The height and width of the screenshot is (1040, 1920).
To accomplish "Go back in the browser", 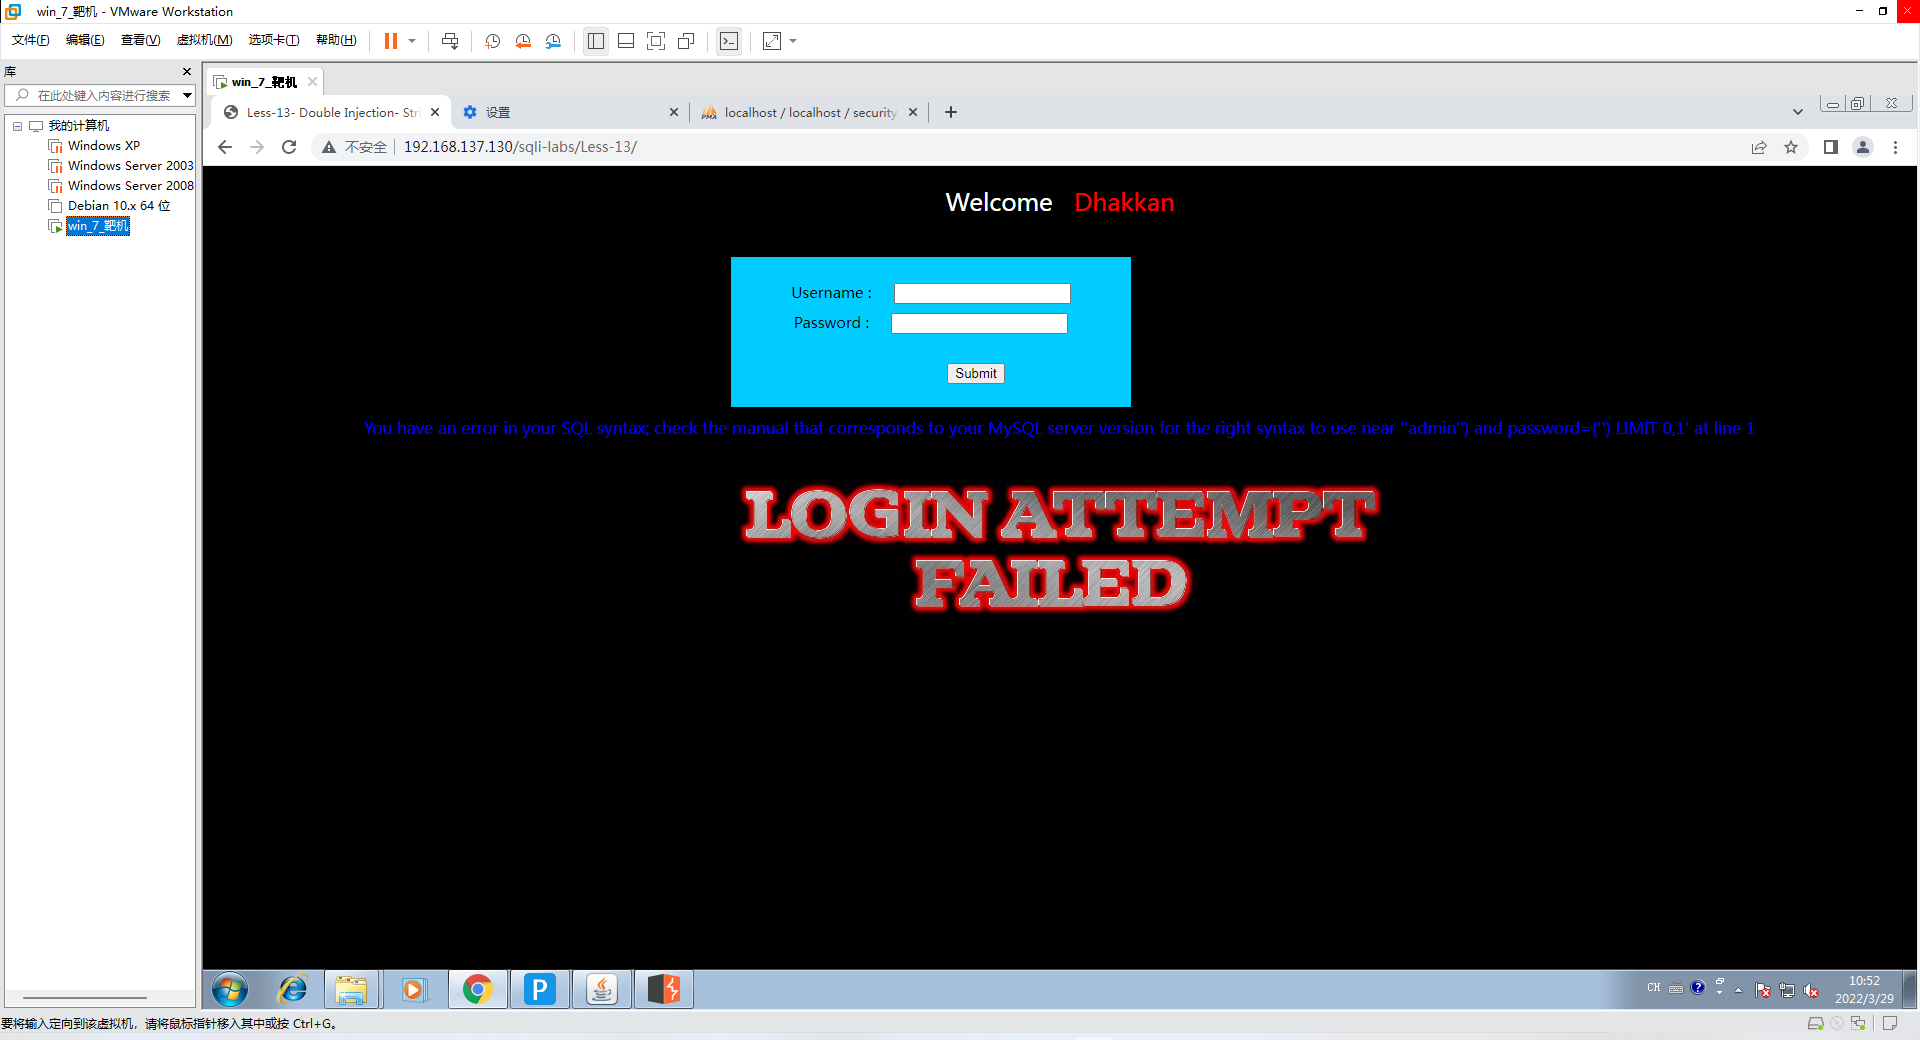I will point(225,147).
